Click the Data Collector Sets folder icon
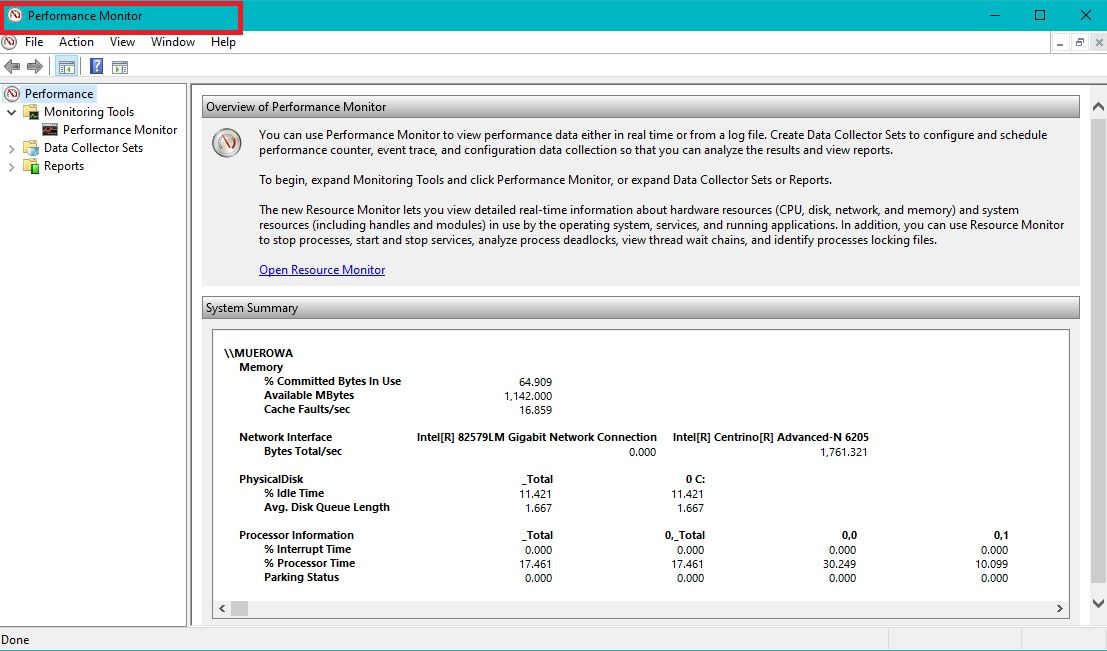 [x=31, y=147]
